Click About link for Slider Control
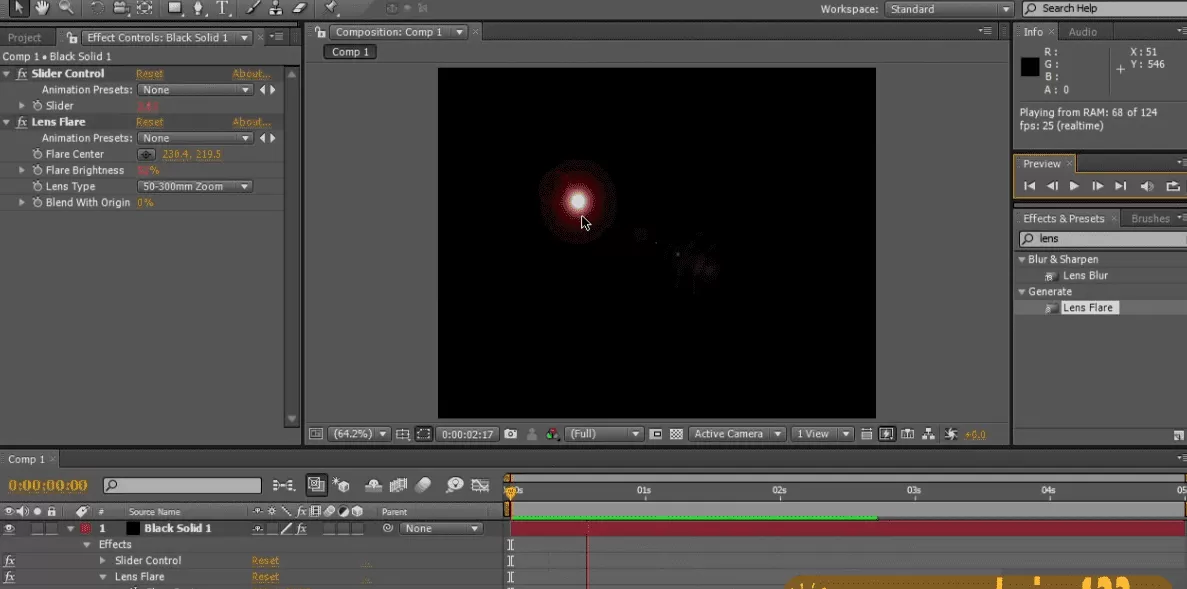 pyautogui.click(x=251, y=74)
